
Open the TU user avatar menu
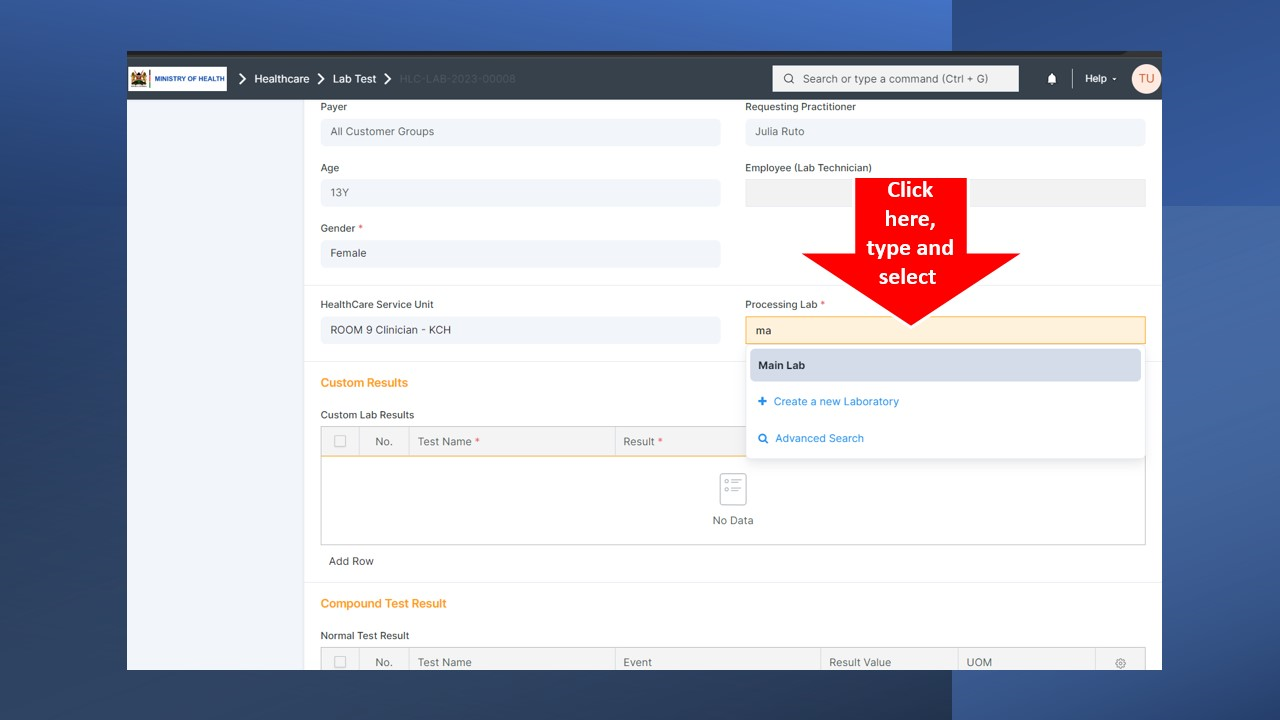point(1146,79)
